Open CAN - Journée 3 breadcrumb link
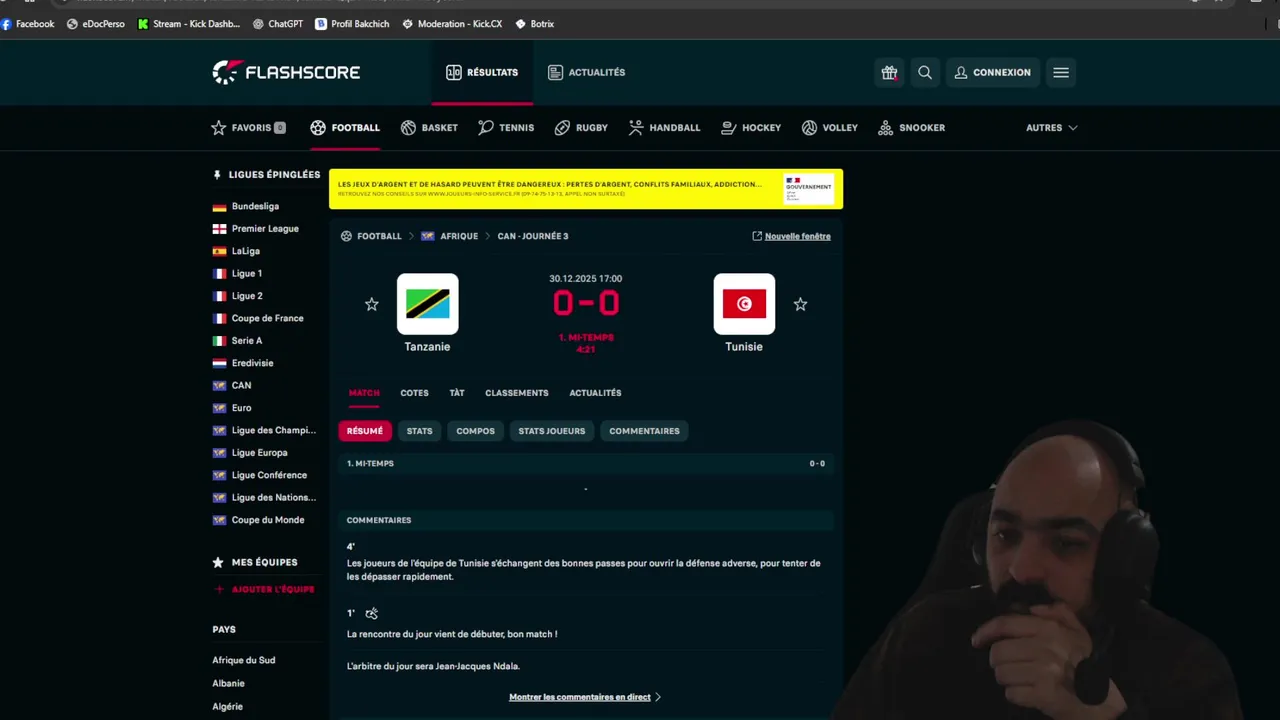 533,236
